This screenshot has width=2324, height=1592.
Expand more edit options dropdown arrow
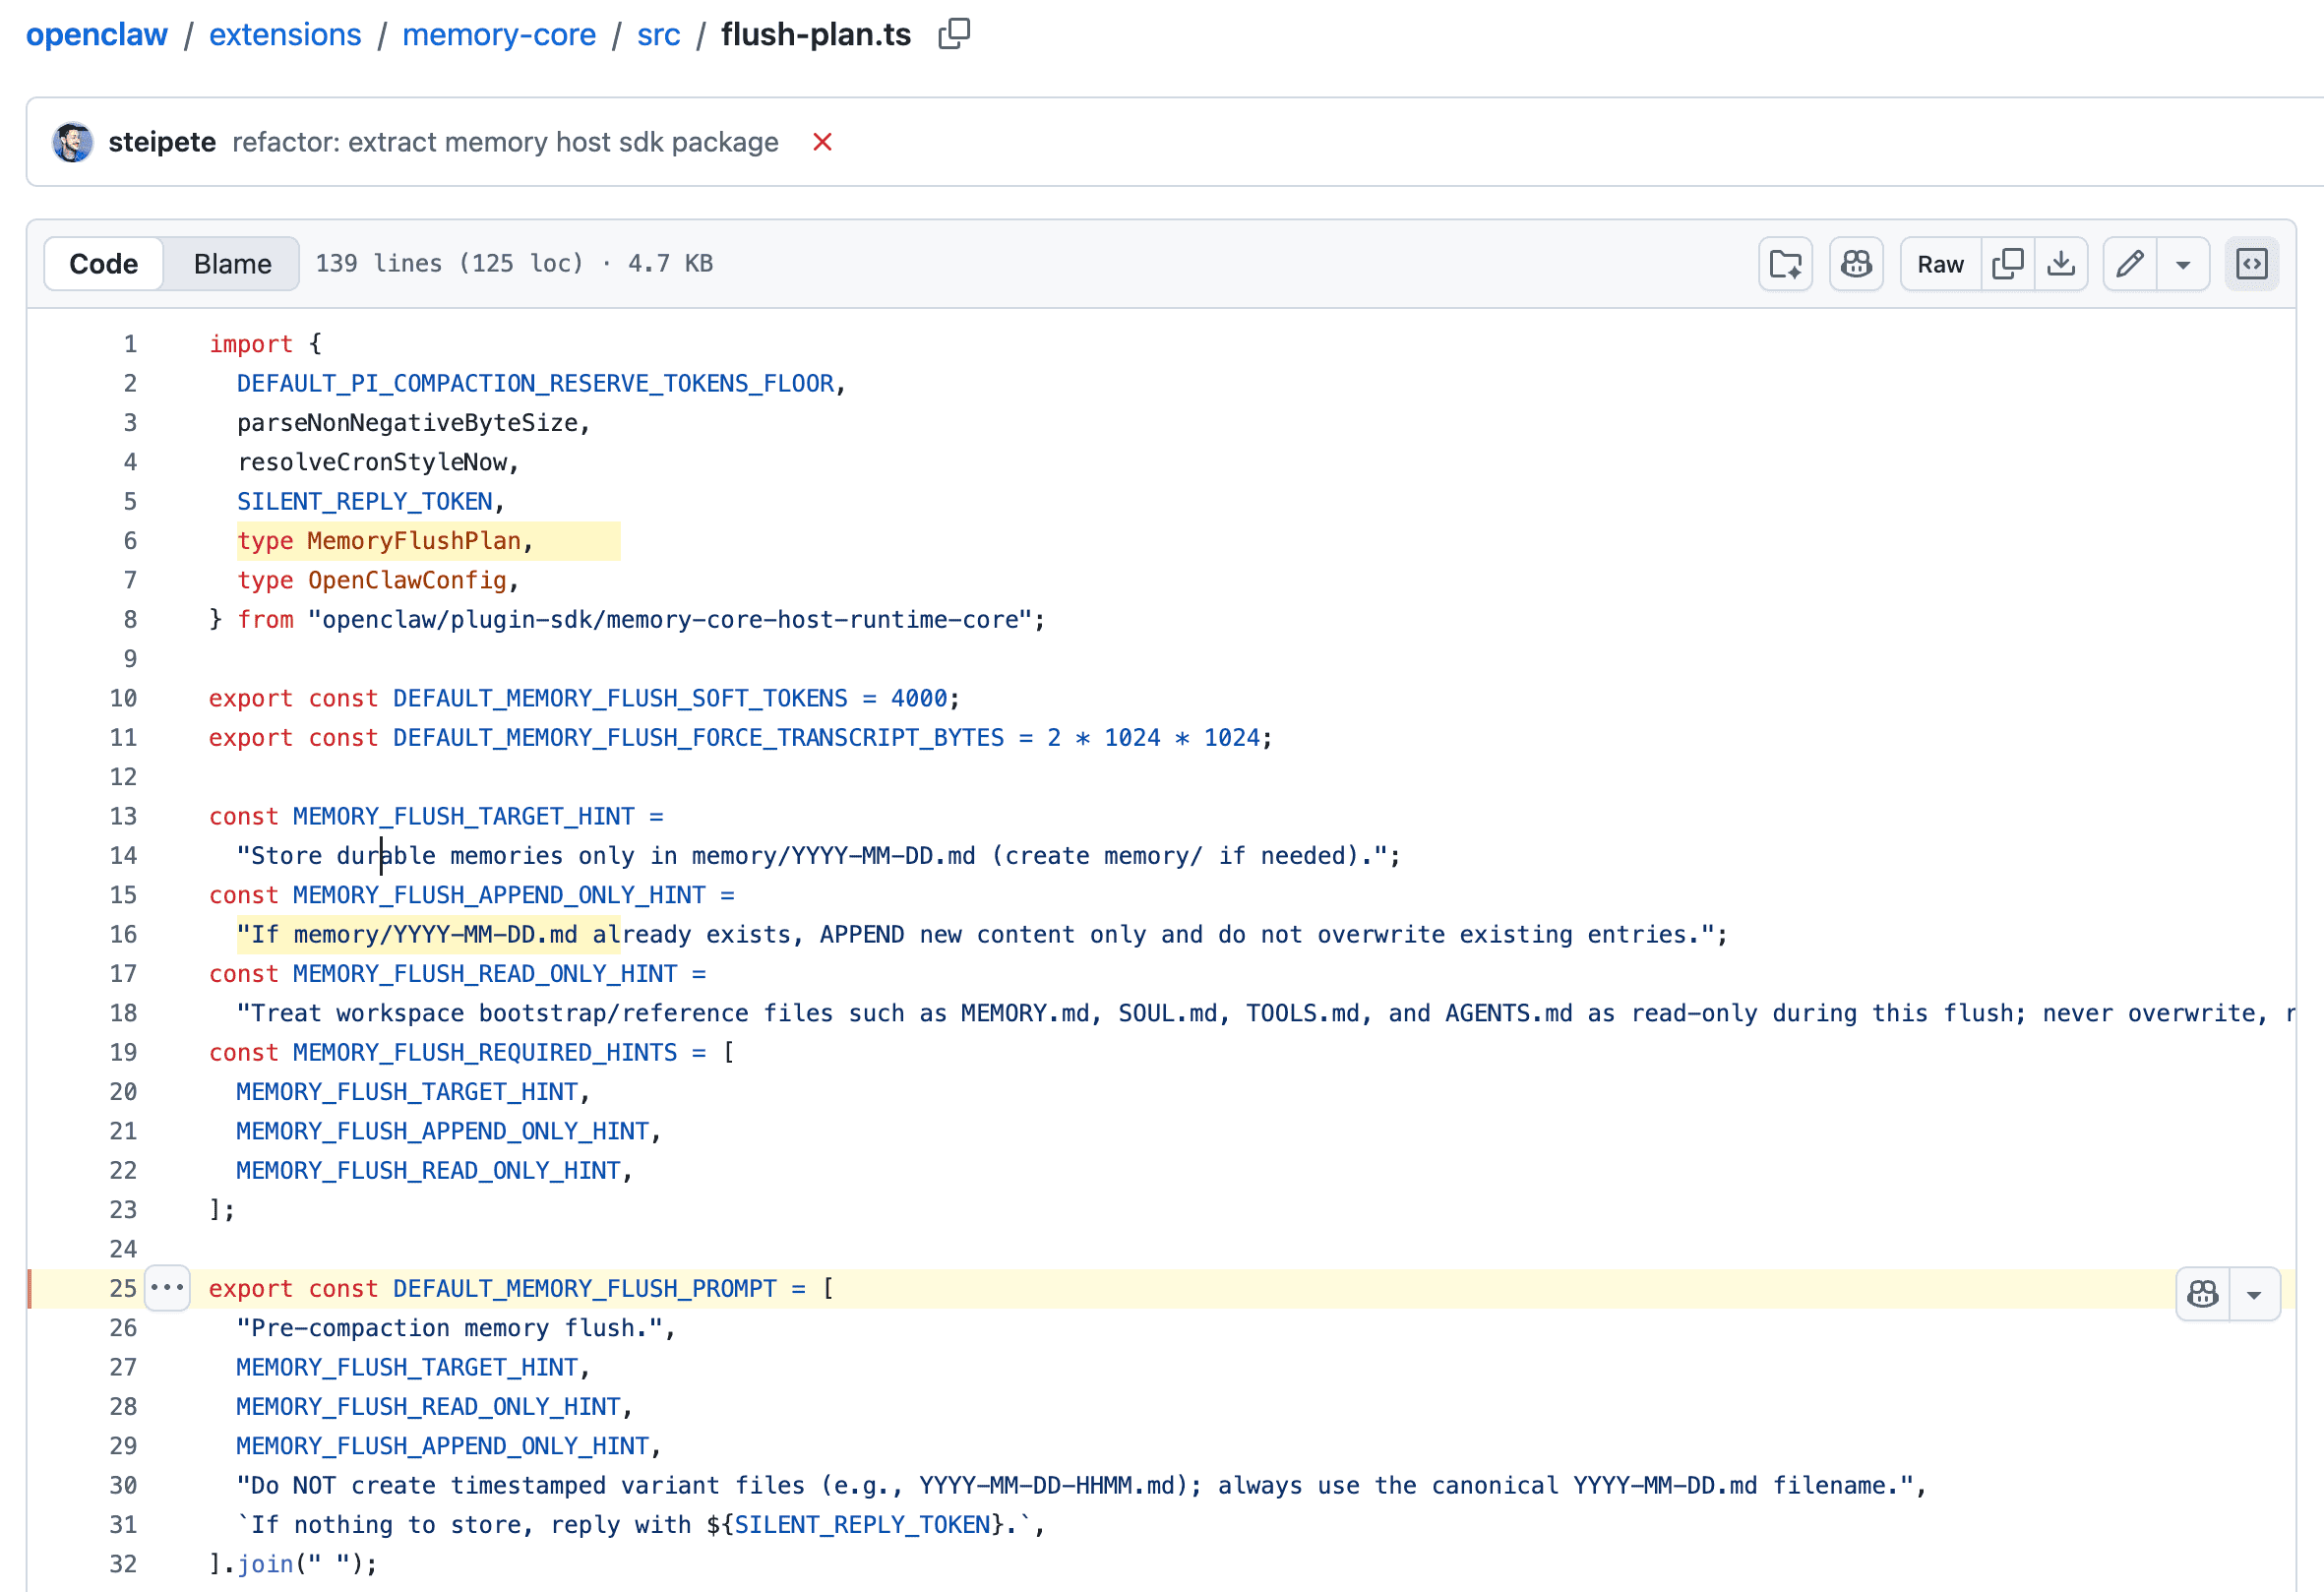(2183, 264)
